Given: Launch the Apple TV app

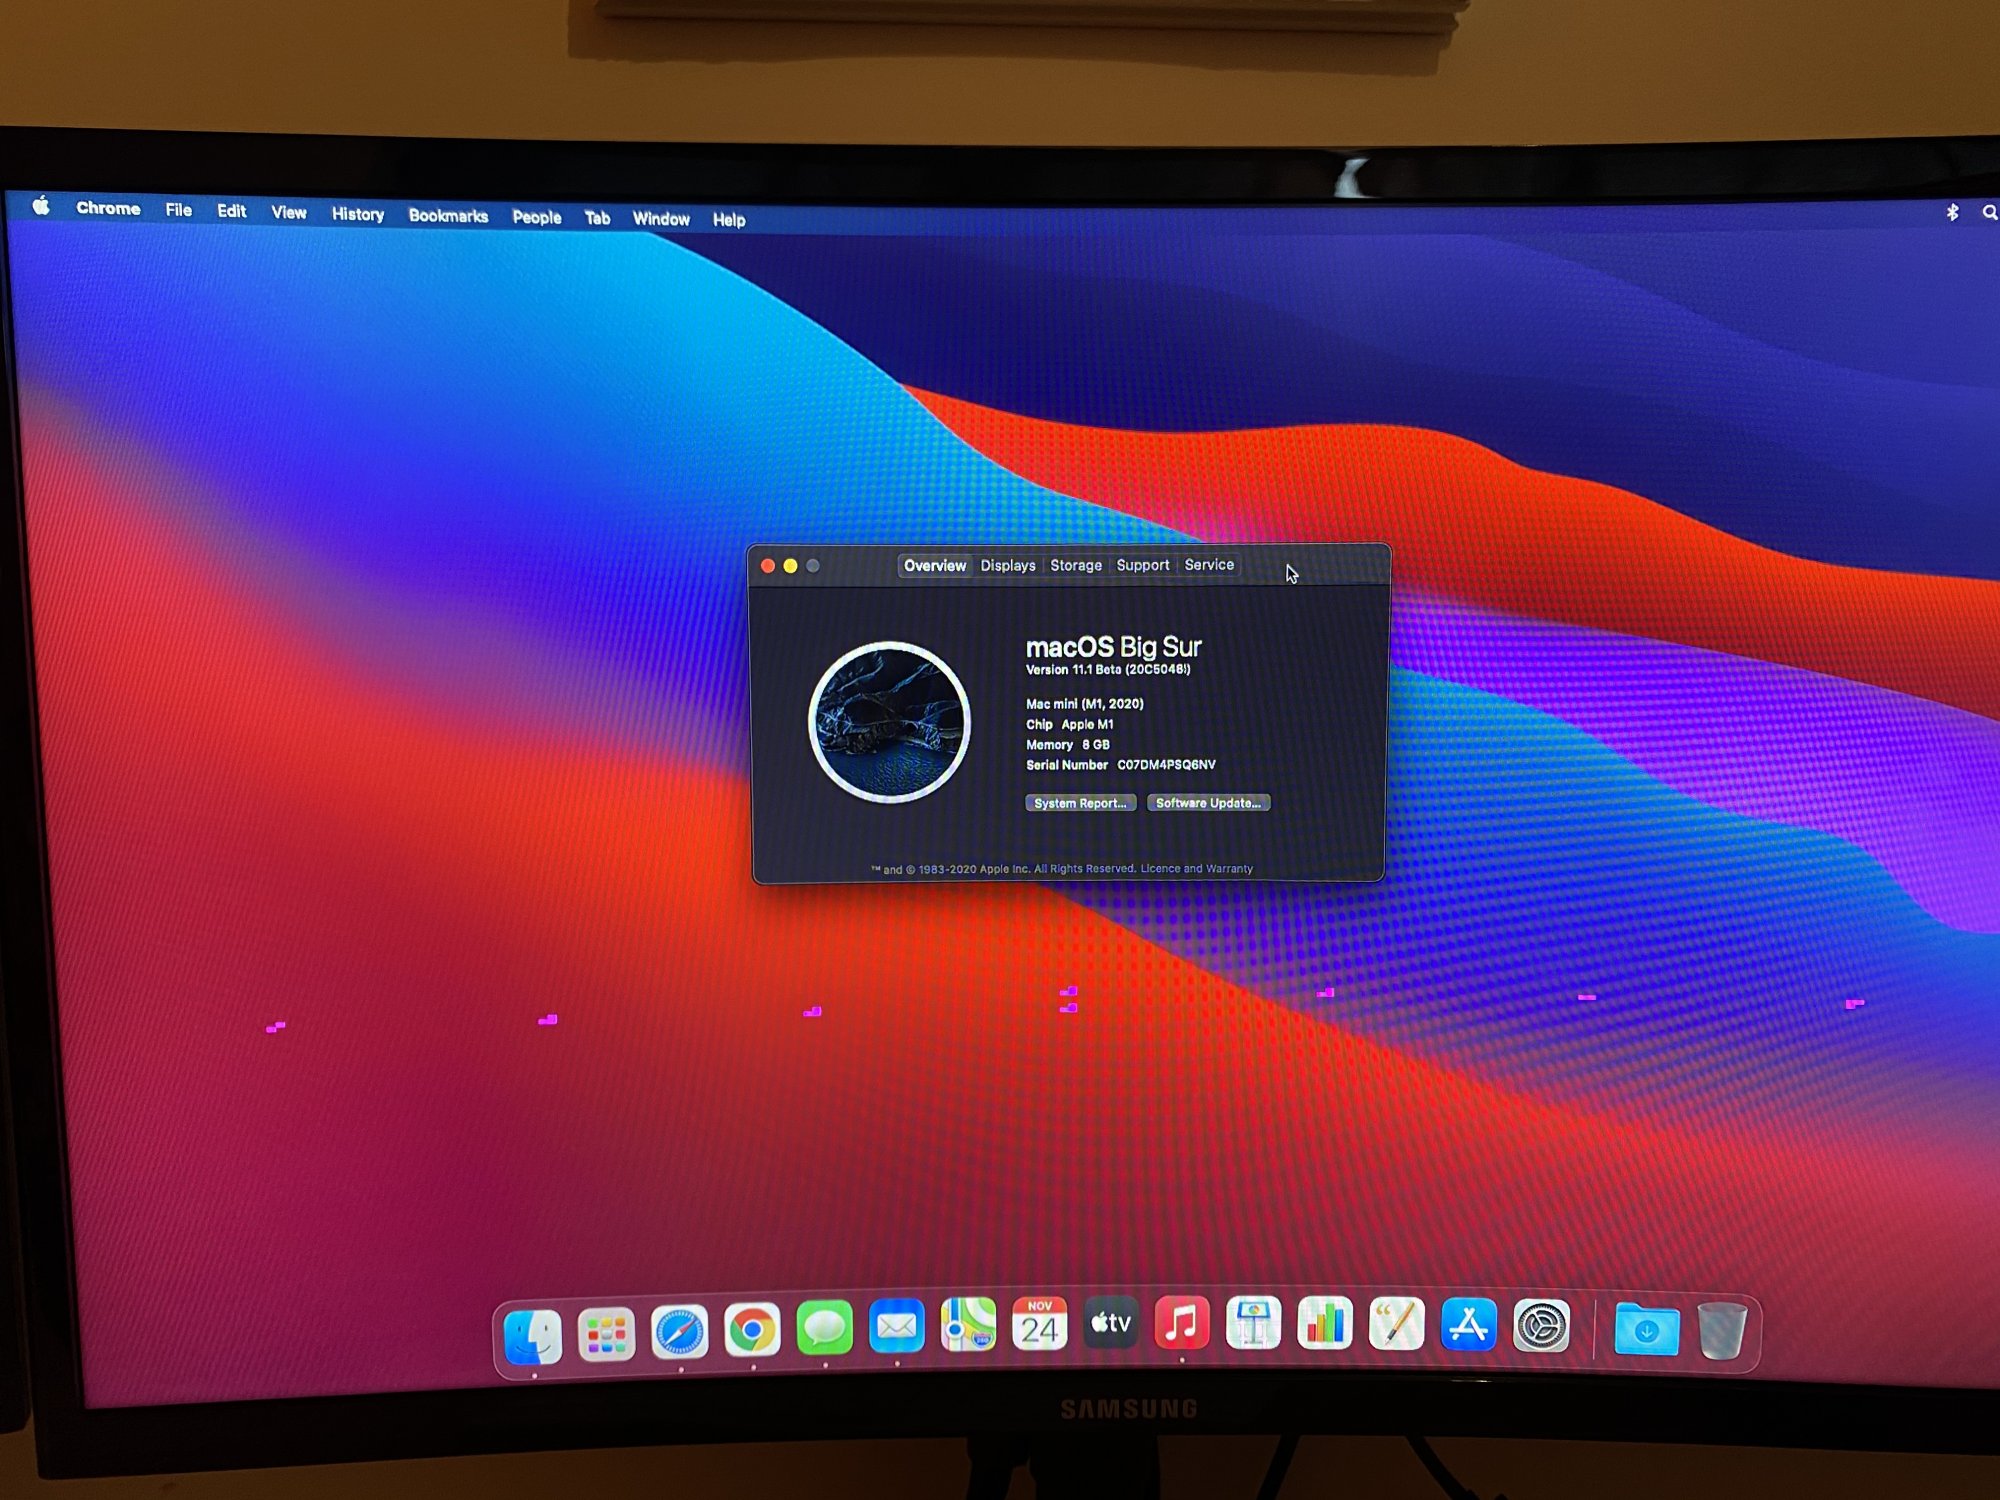Looking at the screenshot, I should pos(1111,1324).
